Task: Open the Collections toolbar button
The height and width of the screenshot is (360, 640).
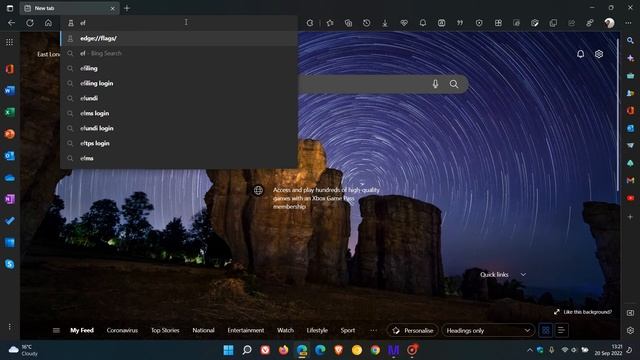Action: click(348, 23)
